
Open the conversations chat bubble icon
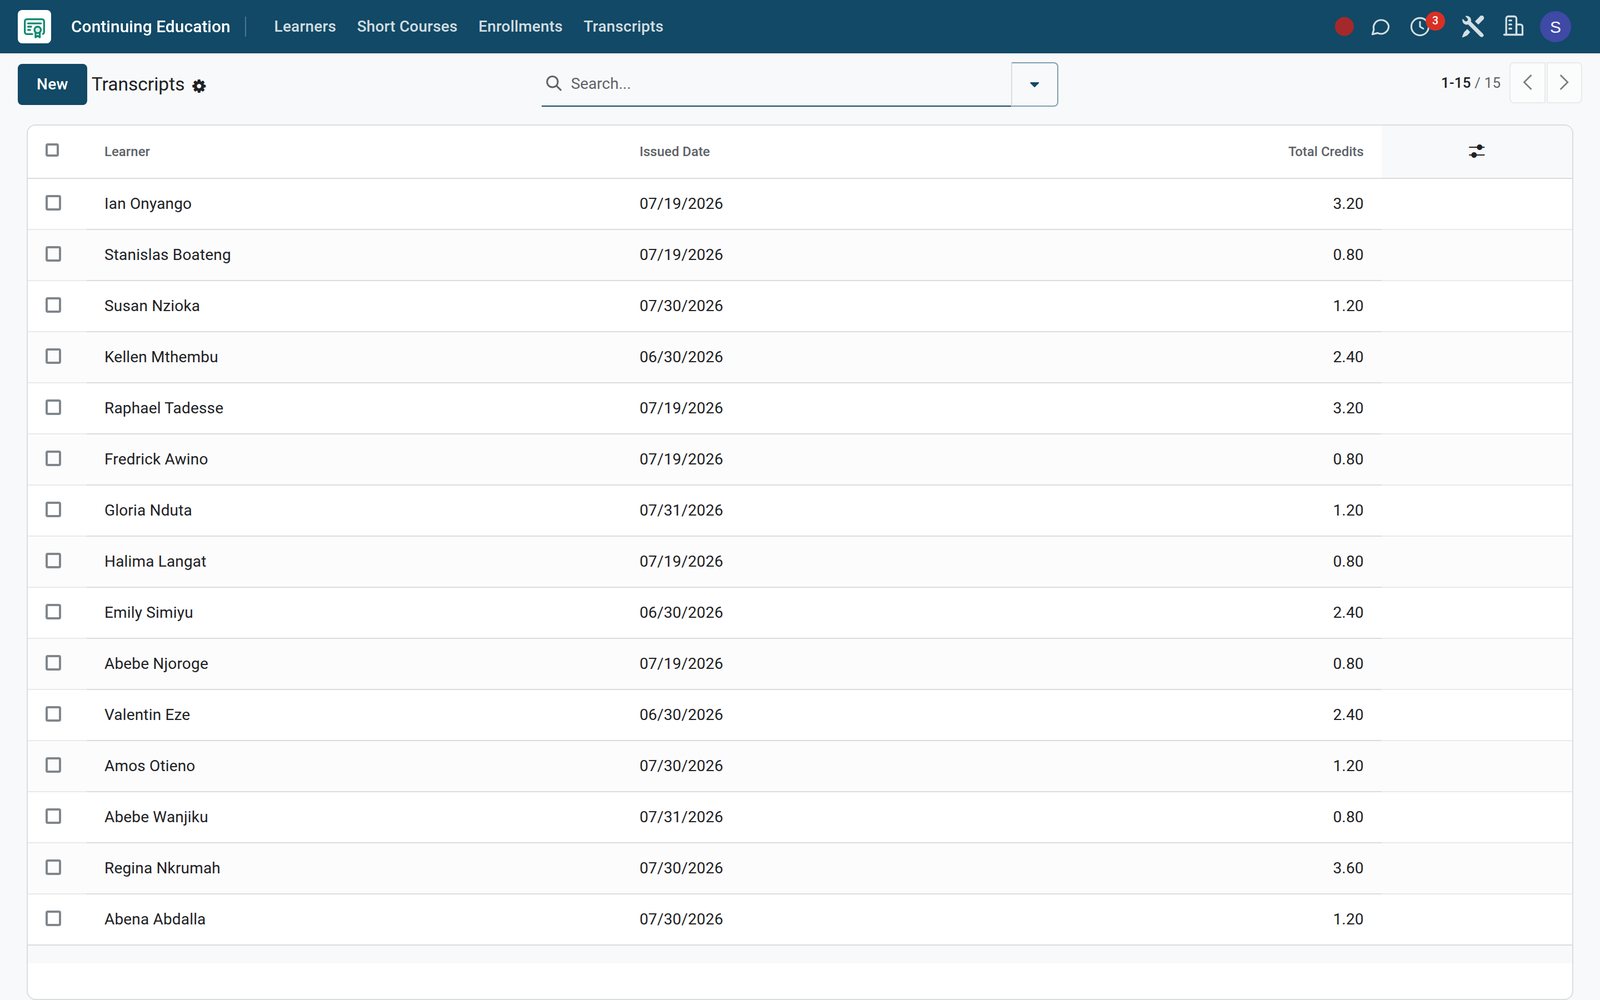click(x=1380, y=27)
